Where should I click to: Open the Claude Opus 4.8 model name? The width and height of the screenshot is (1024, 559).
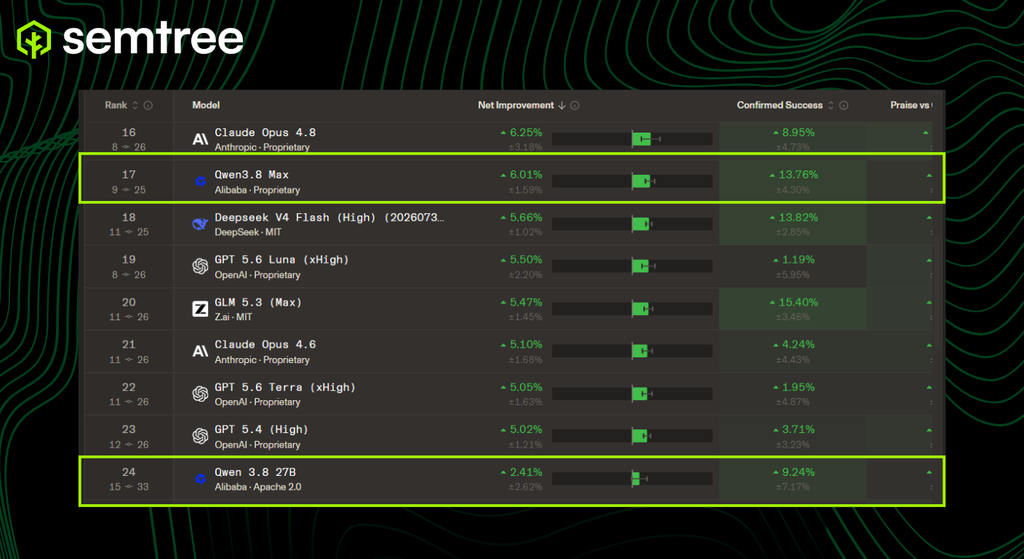pos(265,133)
